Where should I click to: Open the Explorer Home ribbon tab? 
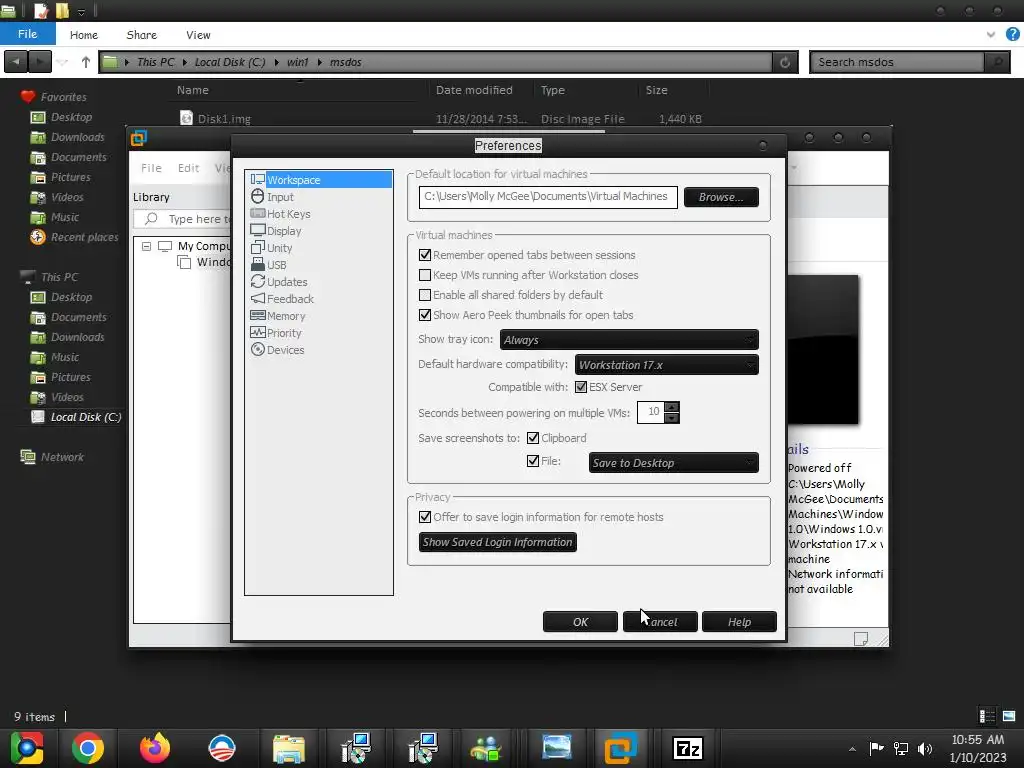(84, 35)
